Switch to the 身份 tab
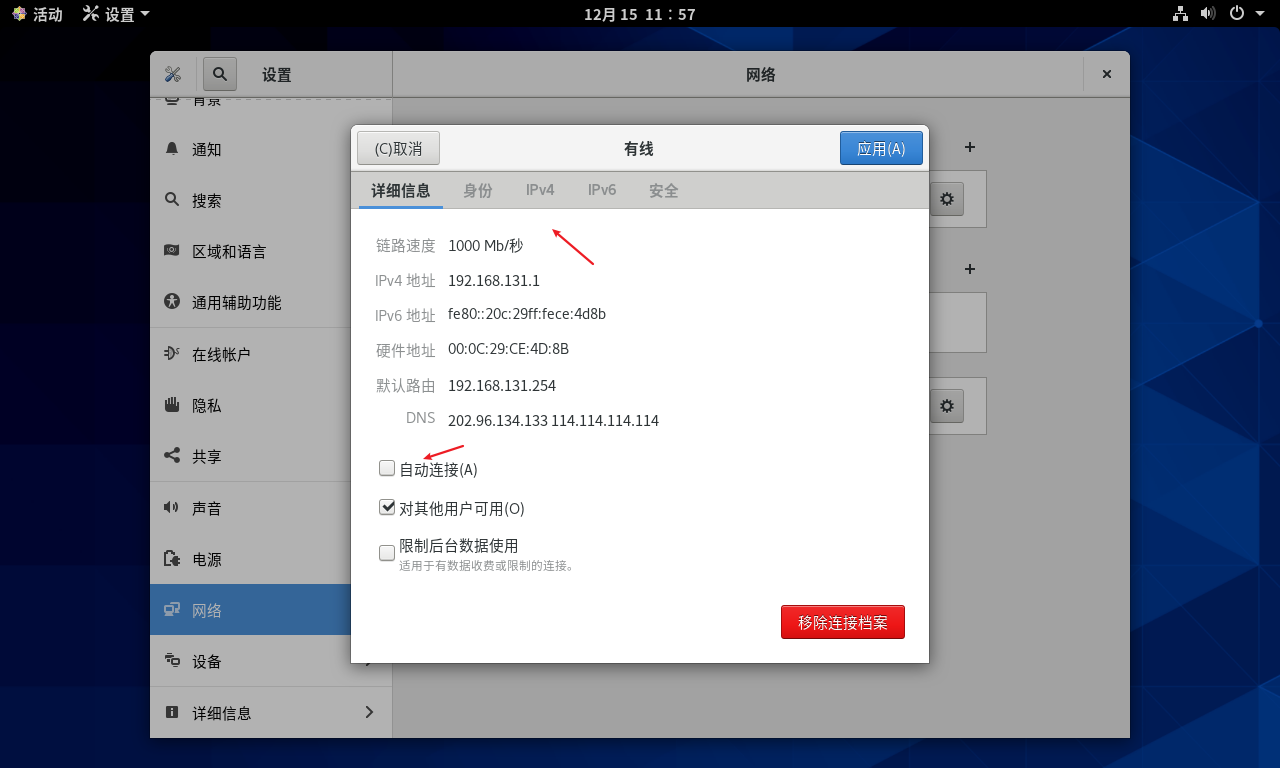Image resolution: width=1280 pixels, height=768 pixels. coord(478,190)
